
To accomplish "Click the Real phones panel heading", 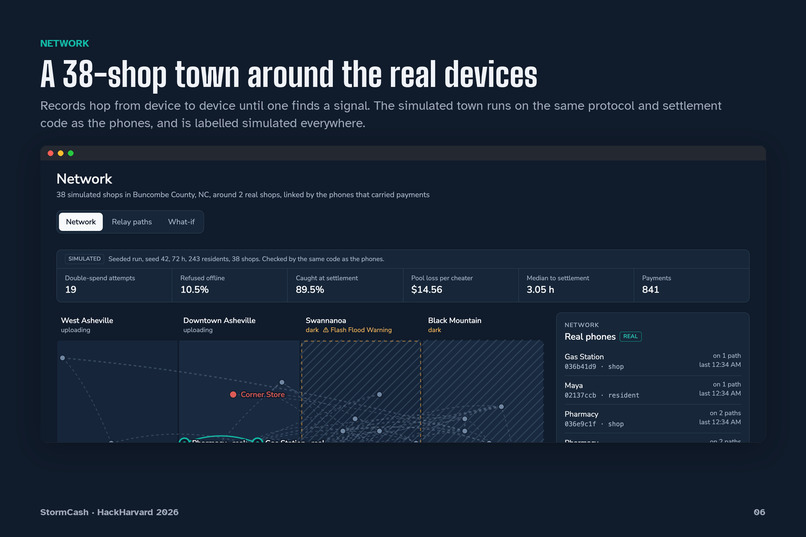I will (x=590, y=337).
